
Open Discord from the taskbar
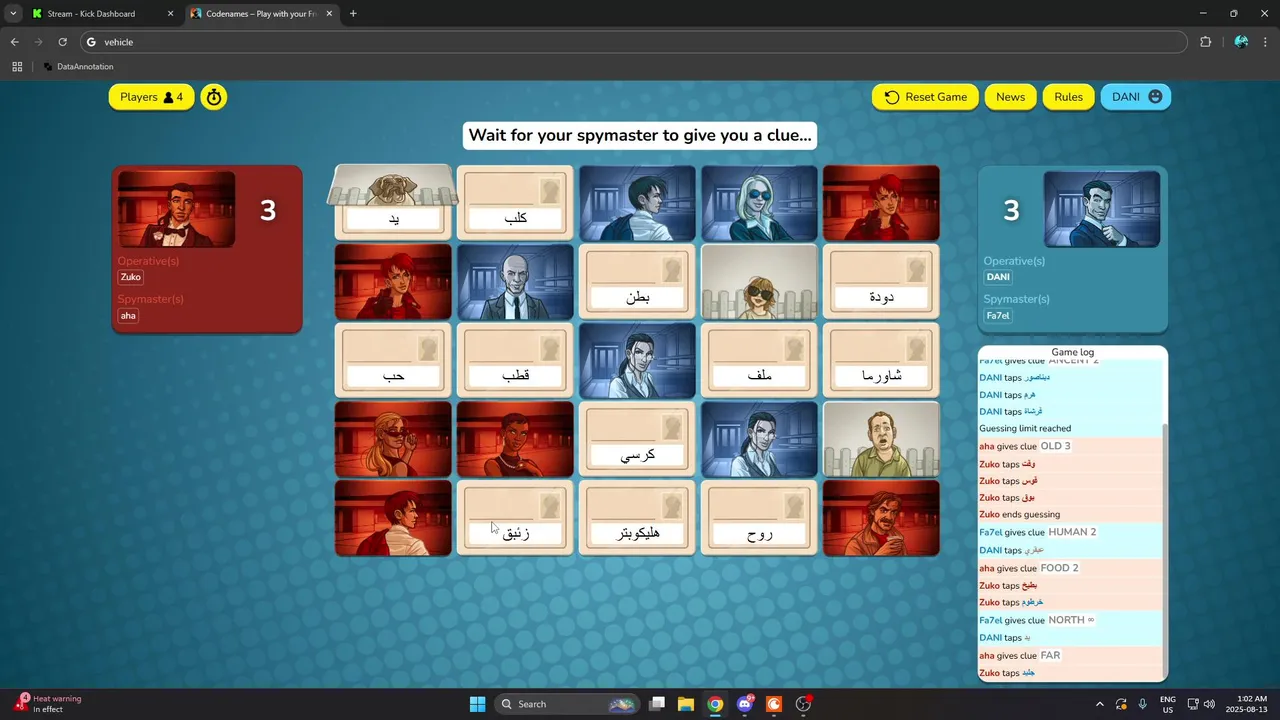click(745, 704)
